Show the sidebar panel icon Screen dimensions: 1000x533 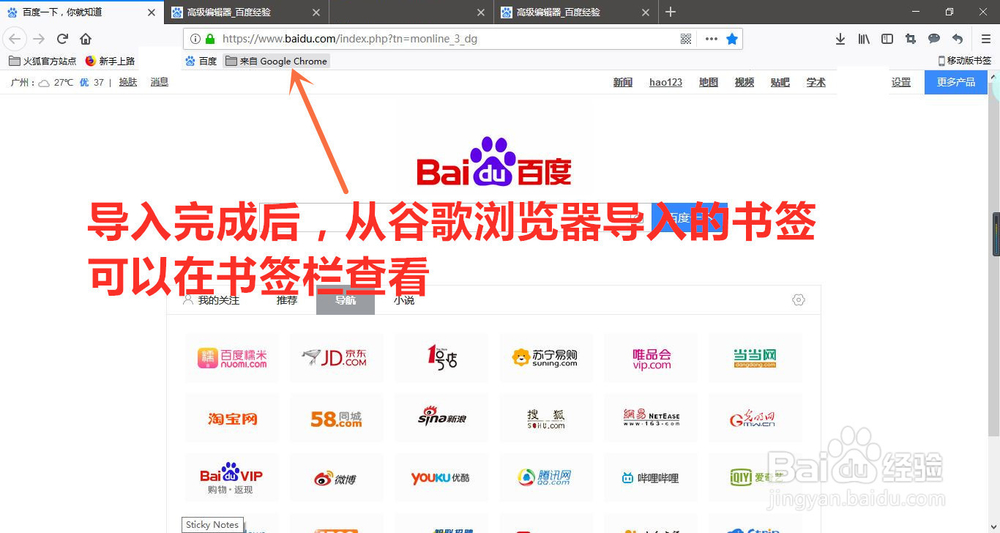pyautogui.click(x=887, y=39)
